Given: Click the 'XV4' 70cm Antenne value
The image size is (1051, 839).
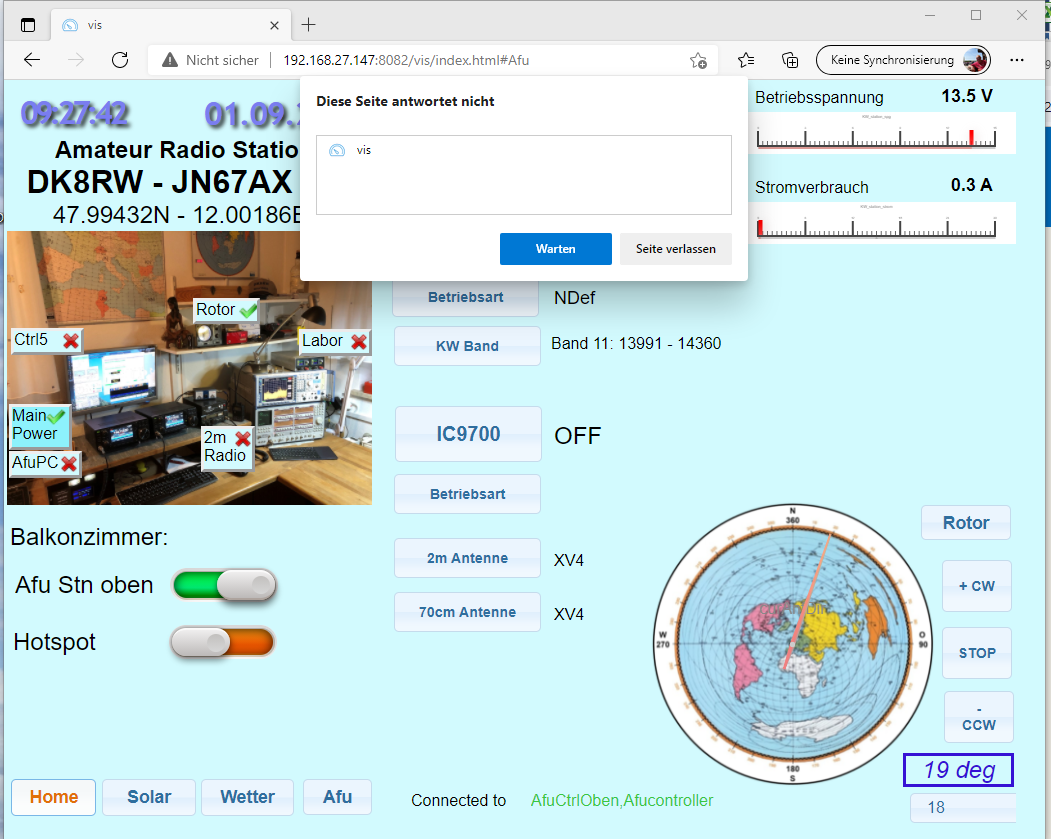Looking at the screenshot, I should click(568, 614).
